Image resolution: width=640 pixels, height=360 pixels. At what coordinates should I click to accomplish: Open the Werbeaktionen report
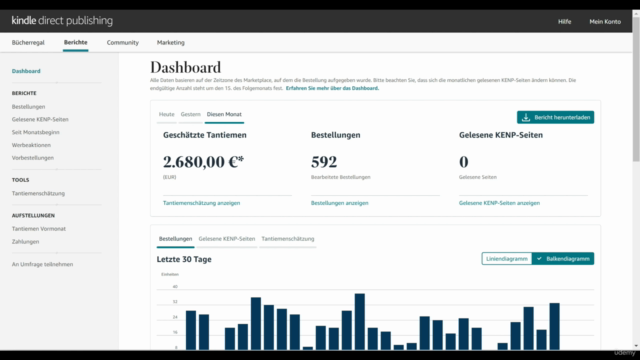(31, 145)
